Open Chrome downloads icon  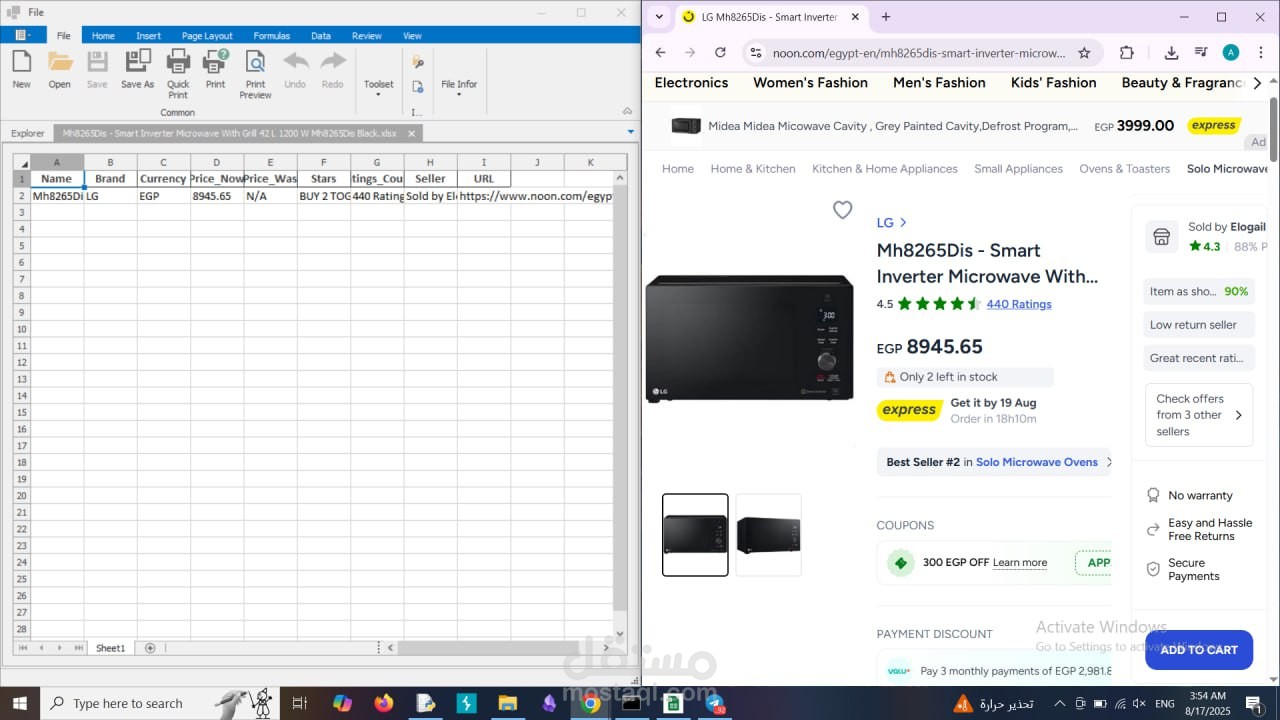1171,53
